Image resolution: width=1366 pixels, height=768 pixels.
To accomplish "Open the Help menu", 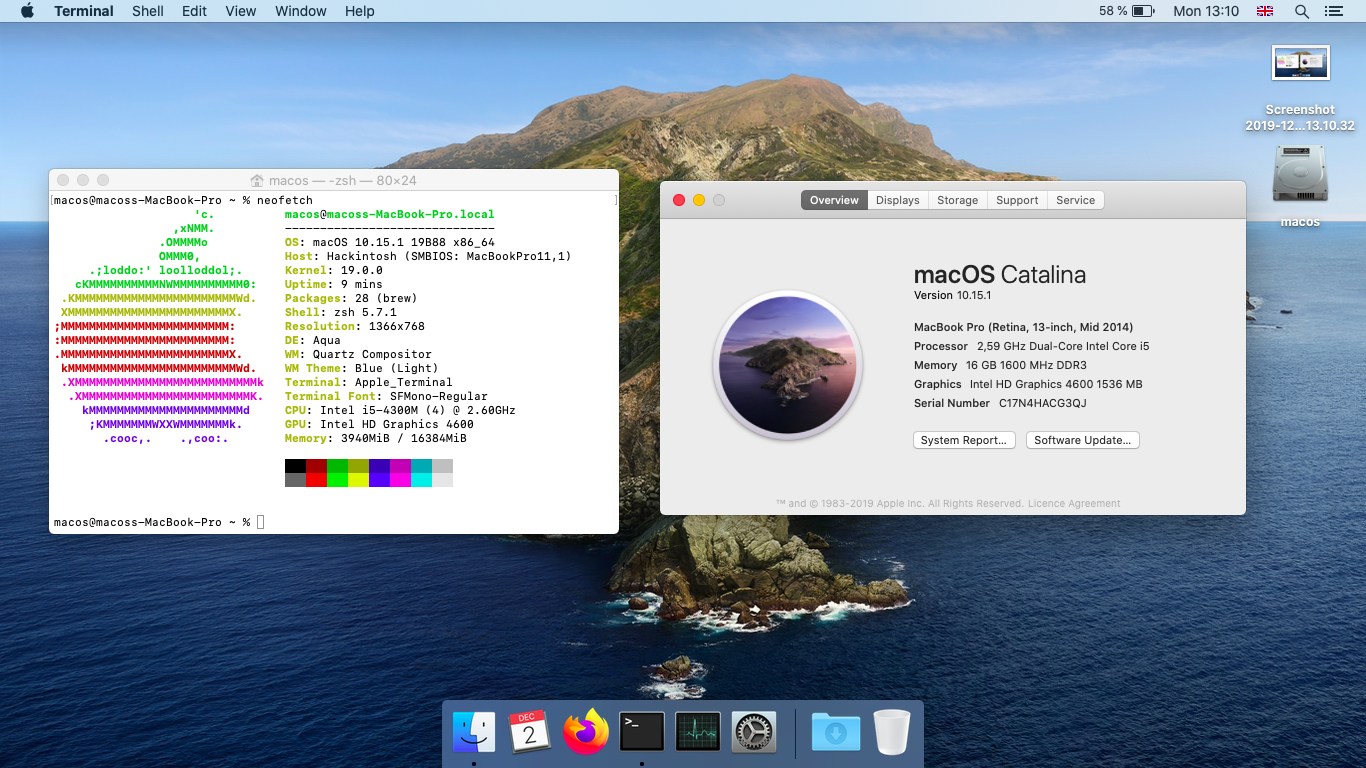I will [359, 11].
